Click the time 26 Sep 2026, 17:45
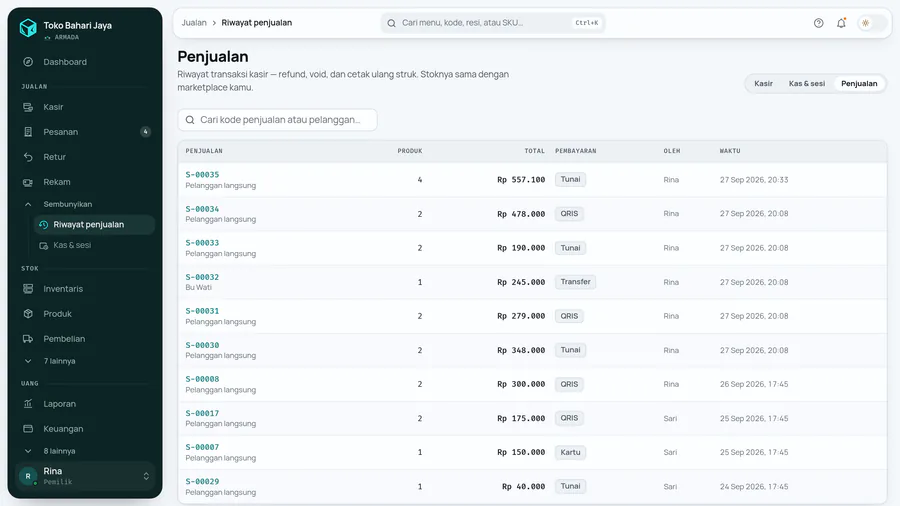Viewport: 900px width, 506px height. [x=754, y=384]
